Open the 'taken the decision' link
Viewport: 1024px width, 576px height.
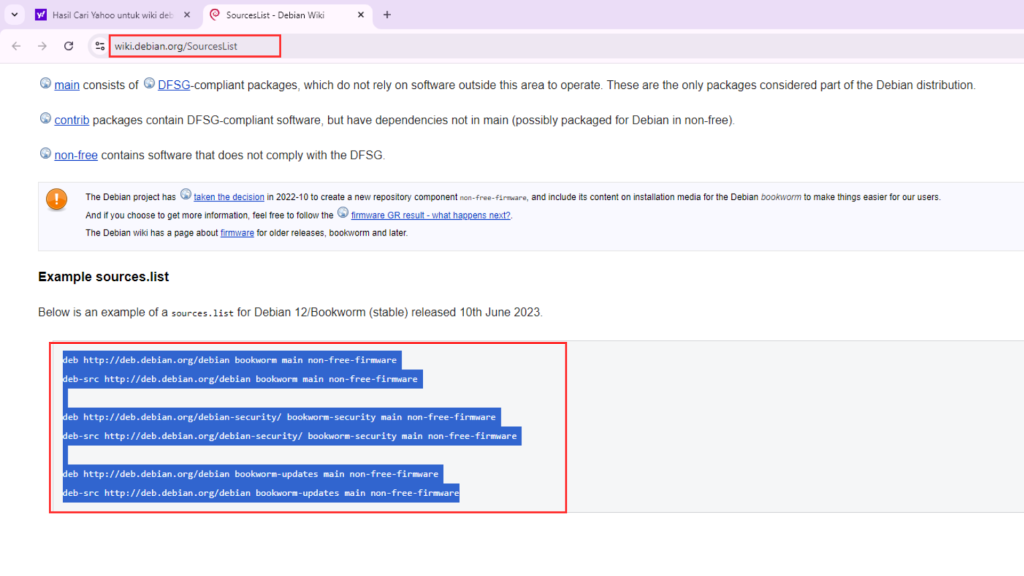pyautogui.click(x=229, y=197)
